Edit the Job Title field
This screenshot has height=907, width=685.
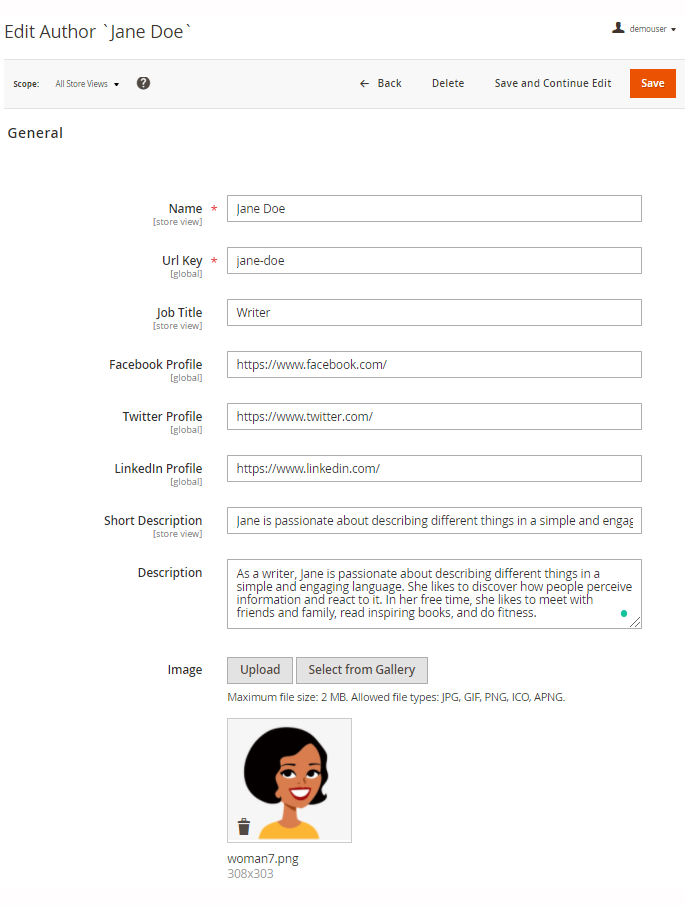(434, 312)
